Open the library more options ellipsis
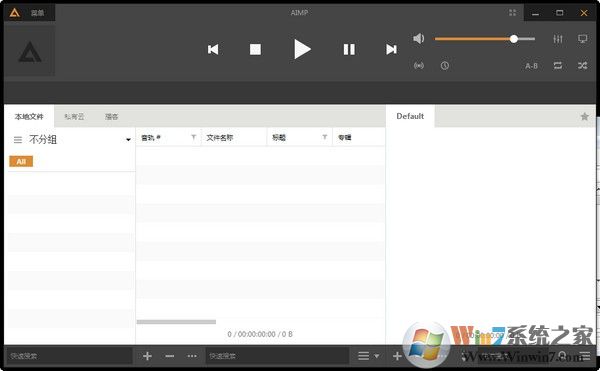 pyautogui.click(x=192, y=356)
